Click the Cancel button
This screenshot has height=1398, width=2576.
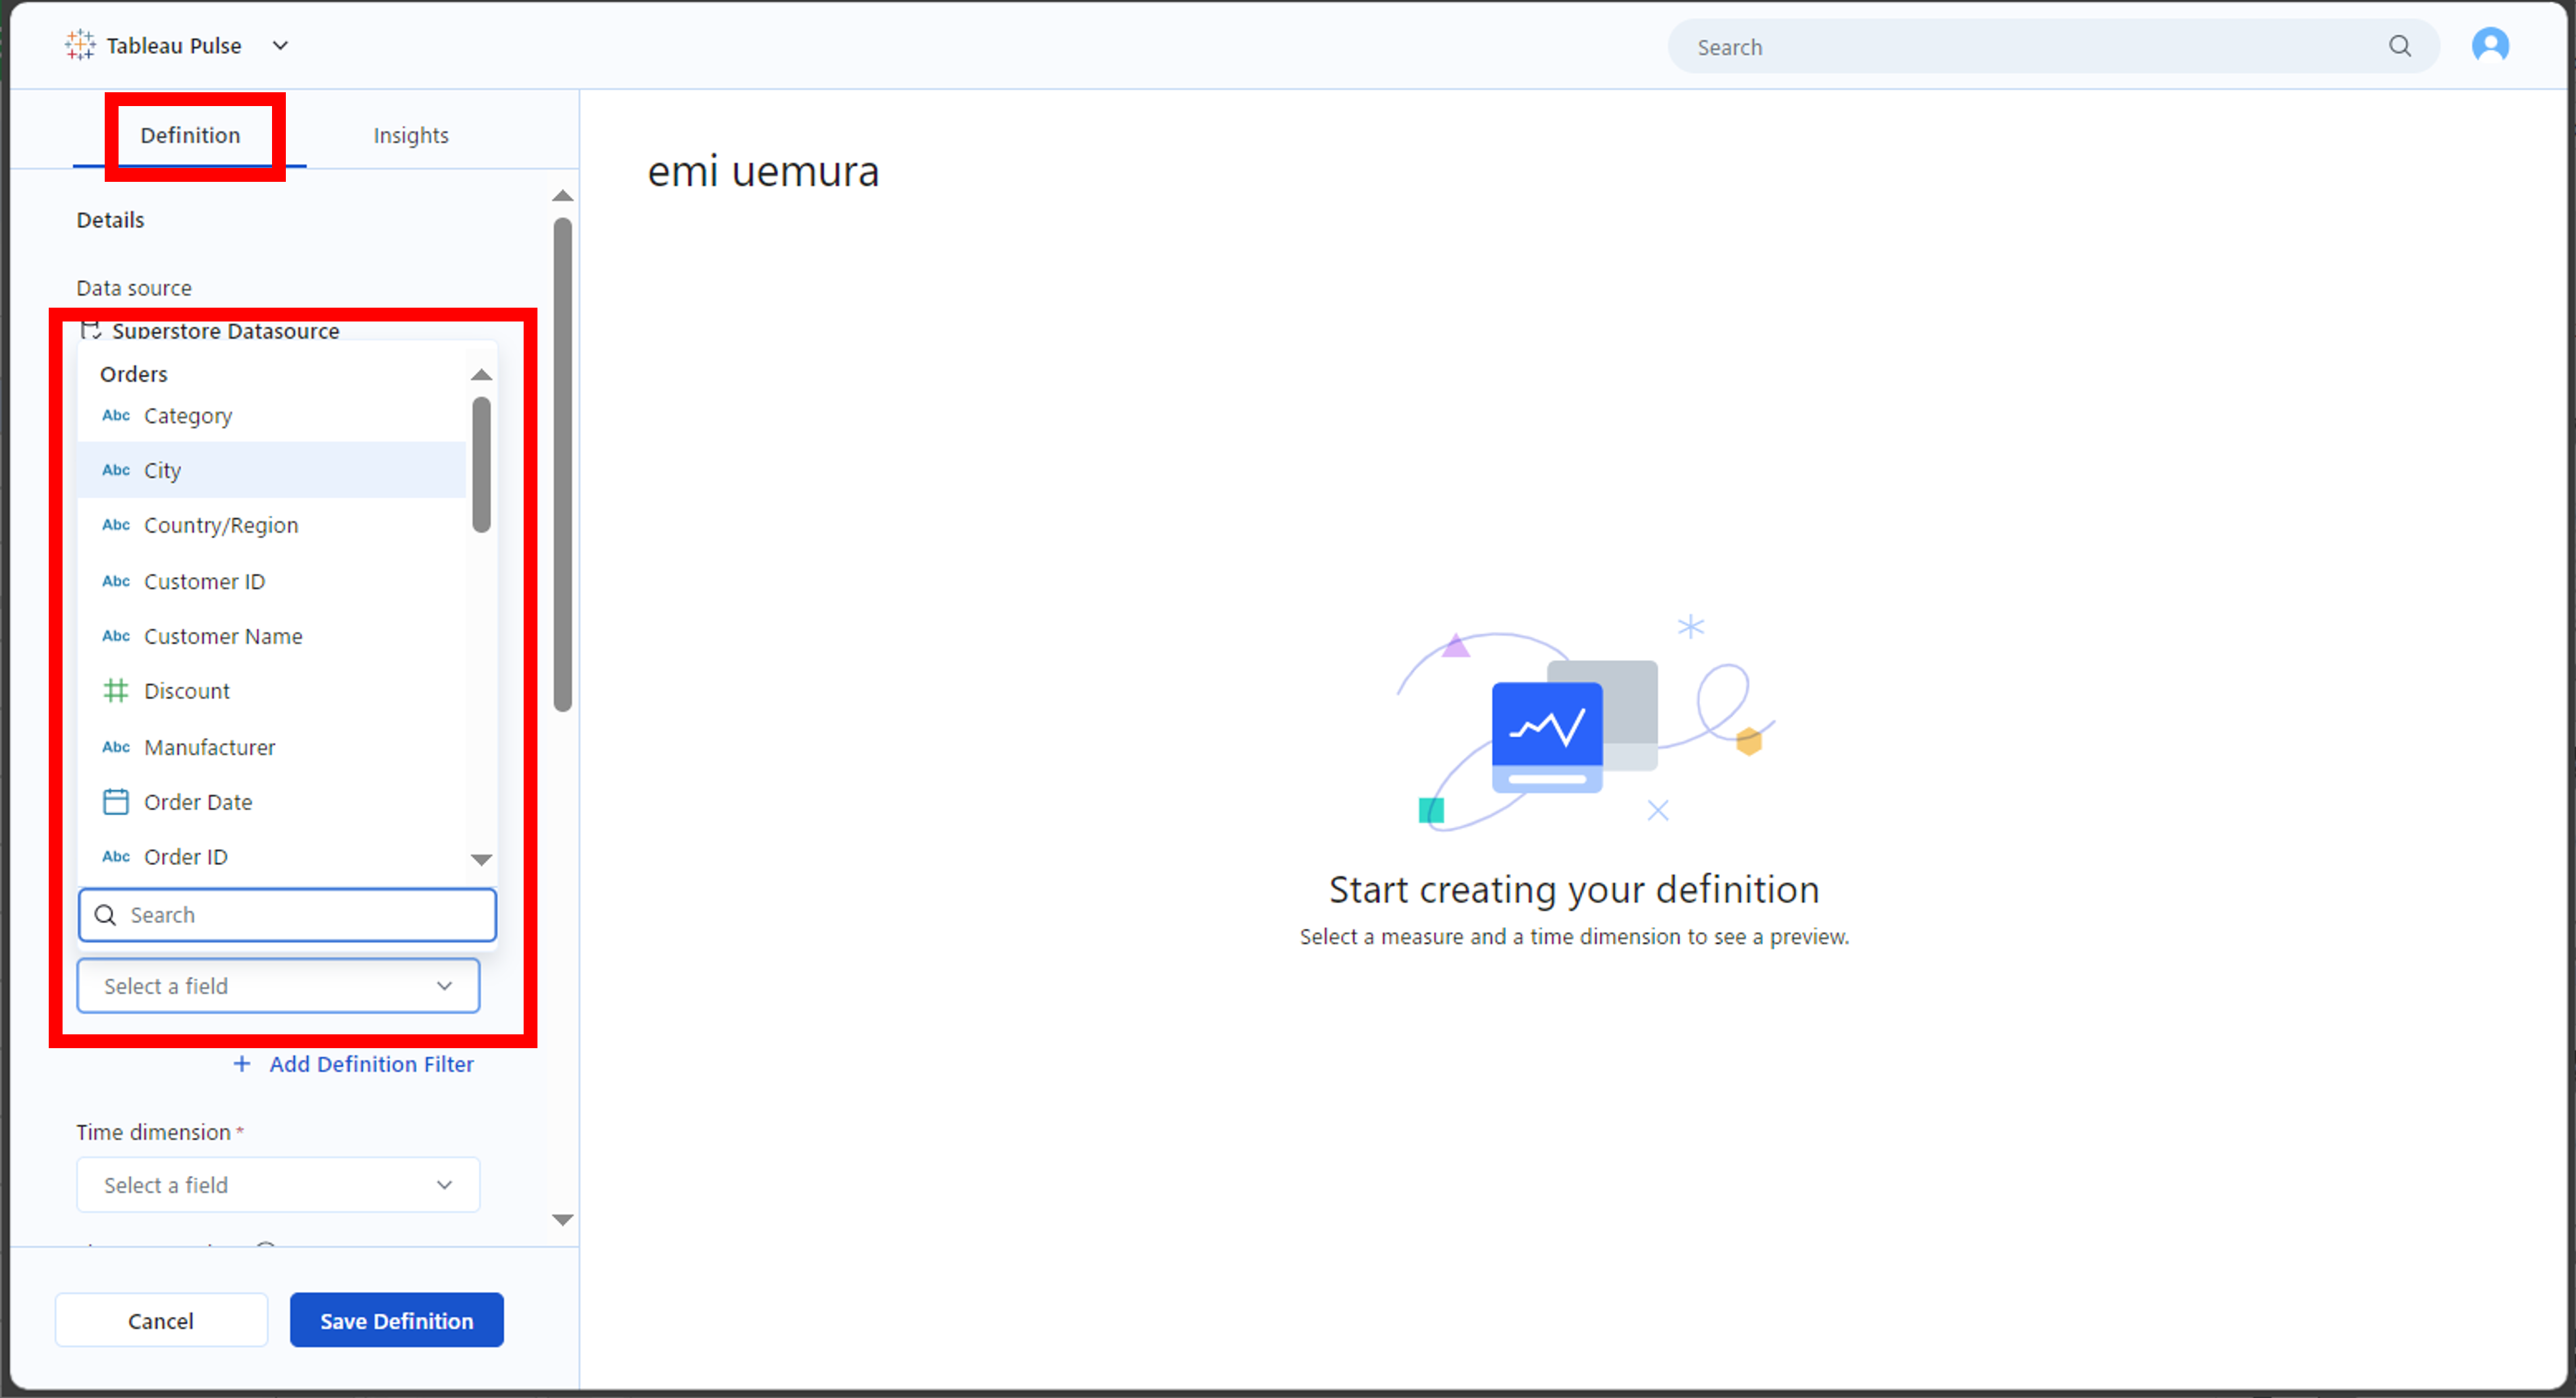click(x=161, y=1321)
